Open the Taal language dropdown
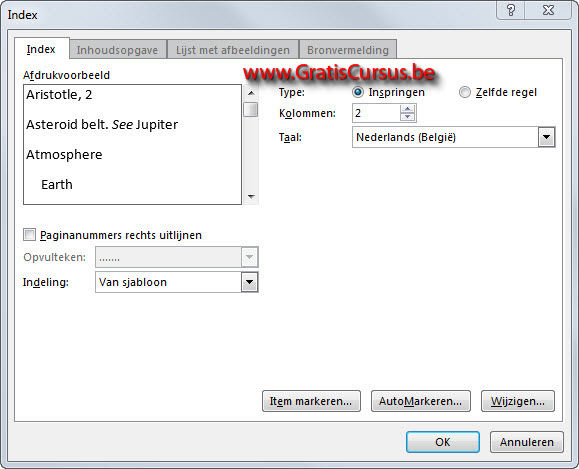579x469 pixels. 546,137
